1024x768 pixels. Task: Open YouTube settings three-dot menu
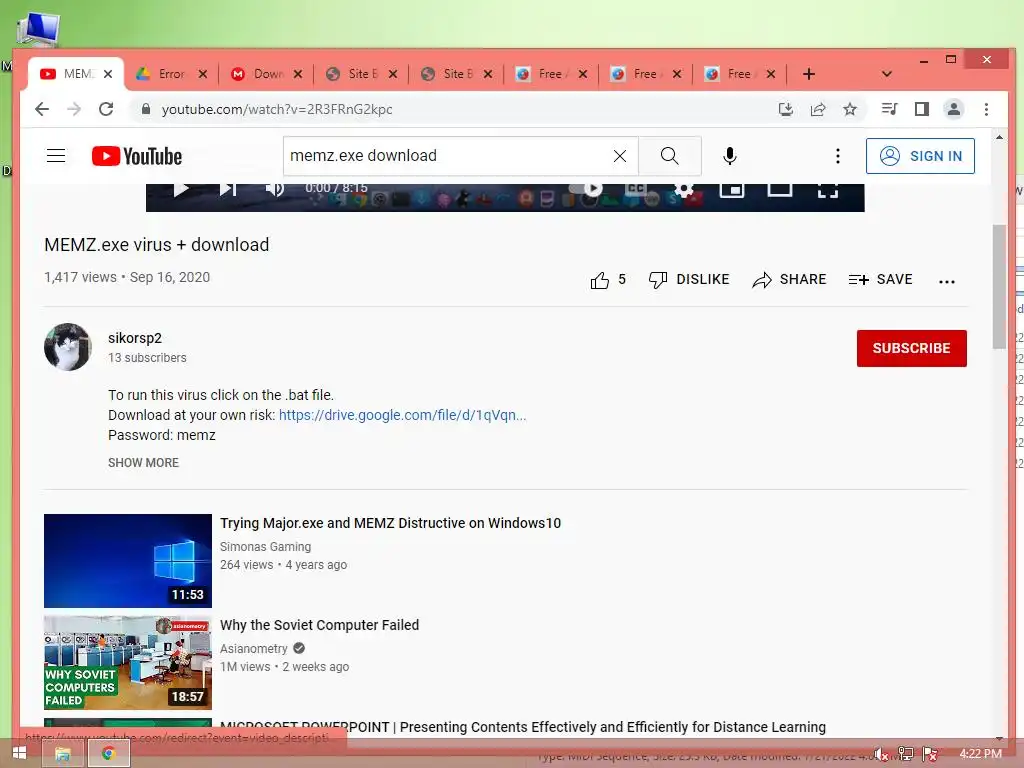tap(838, 156)
